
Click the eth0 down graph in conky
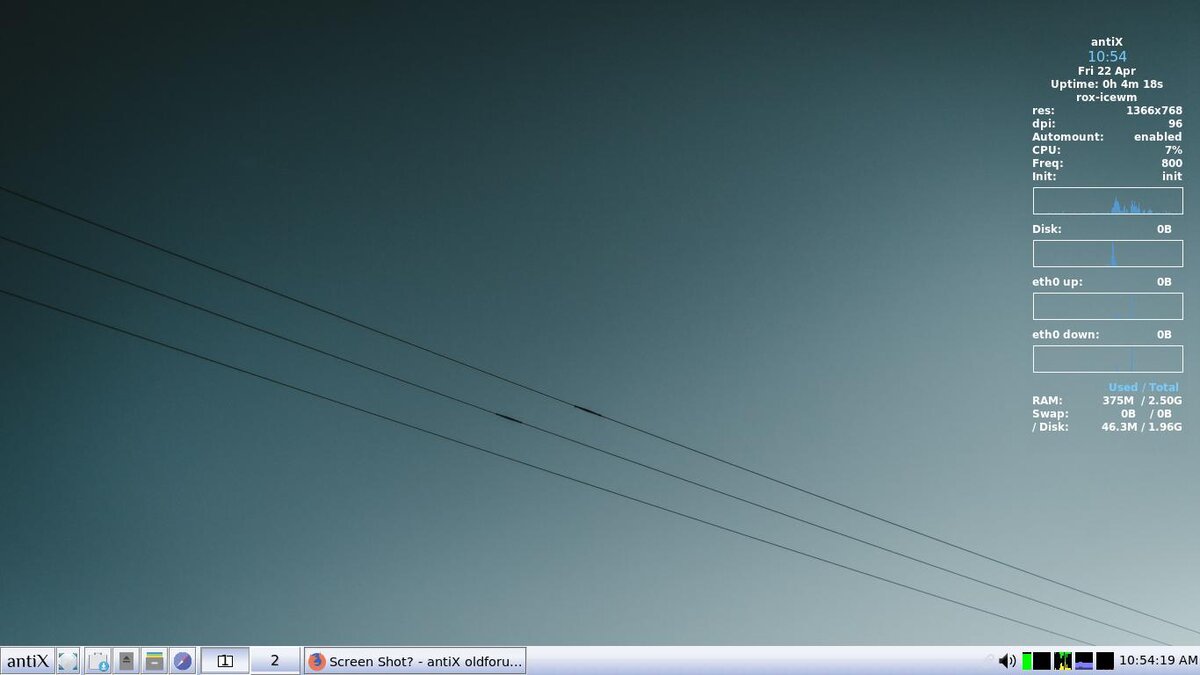1107,358
